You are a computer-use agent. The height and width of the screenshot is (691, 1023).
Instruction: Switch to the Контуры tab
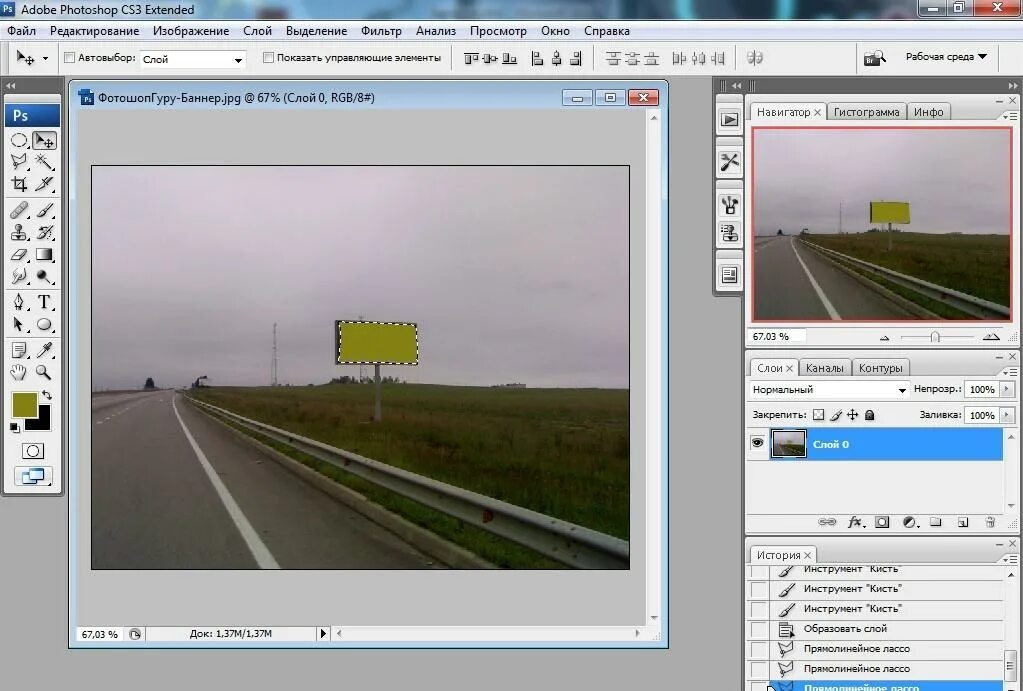click(x=881, y=368)
